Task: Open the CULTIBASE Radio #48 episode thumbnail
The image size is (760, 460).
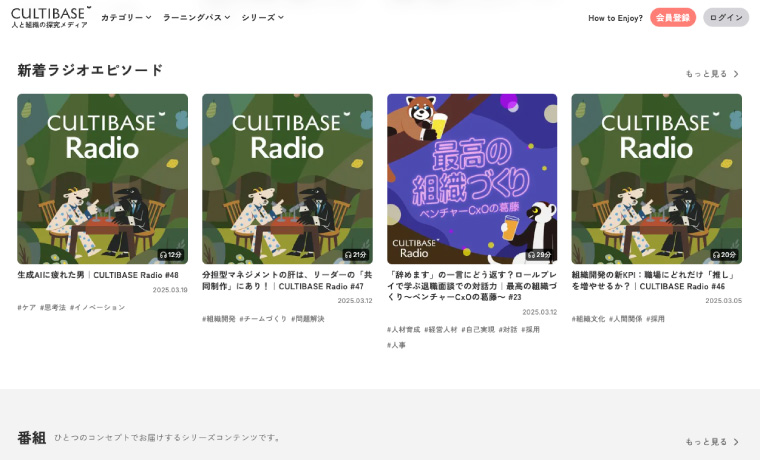Action: pos(102,179)
